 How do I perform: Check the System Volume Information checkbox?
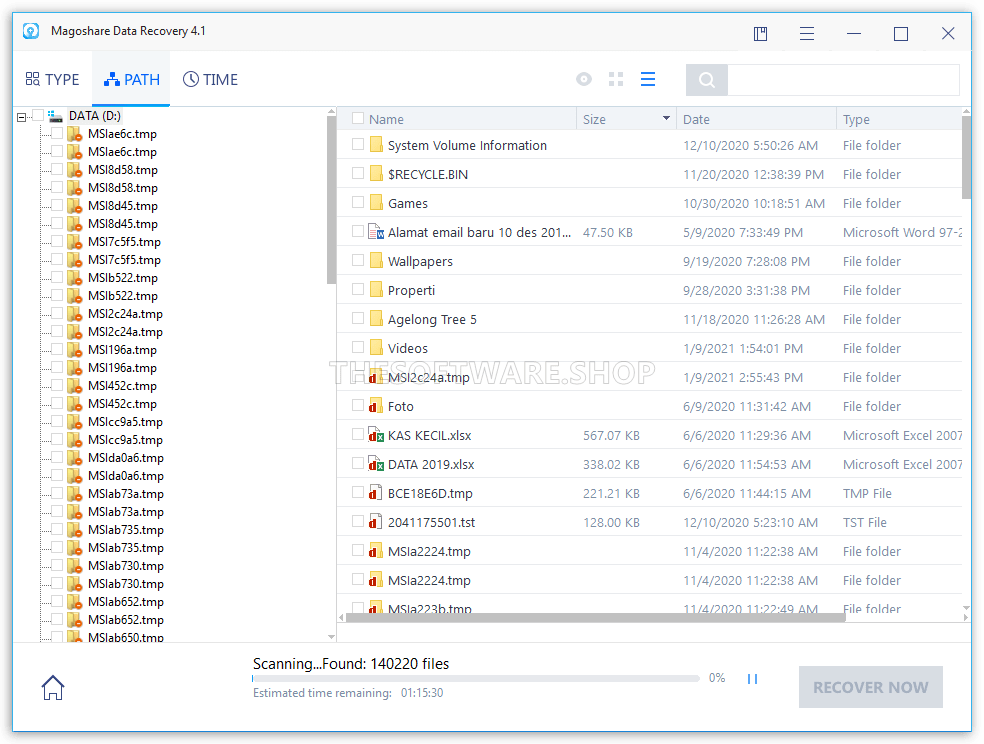[x=358, y=144]
